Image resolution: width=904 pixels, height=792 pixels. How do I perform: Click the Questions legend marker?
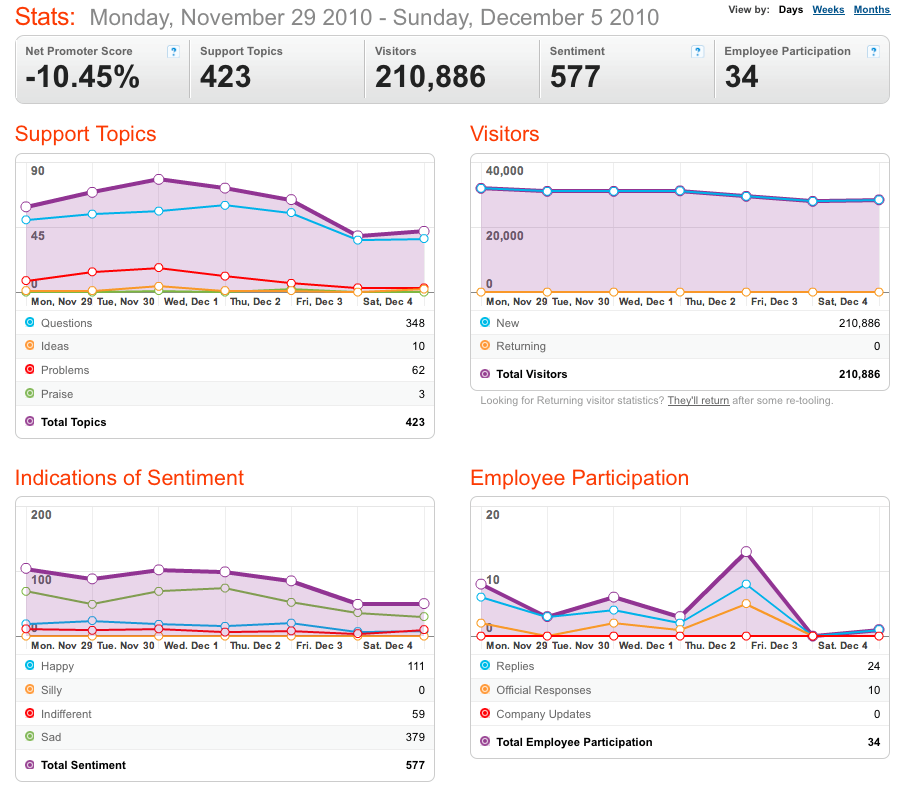[30, 322]
